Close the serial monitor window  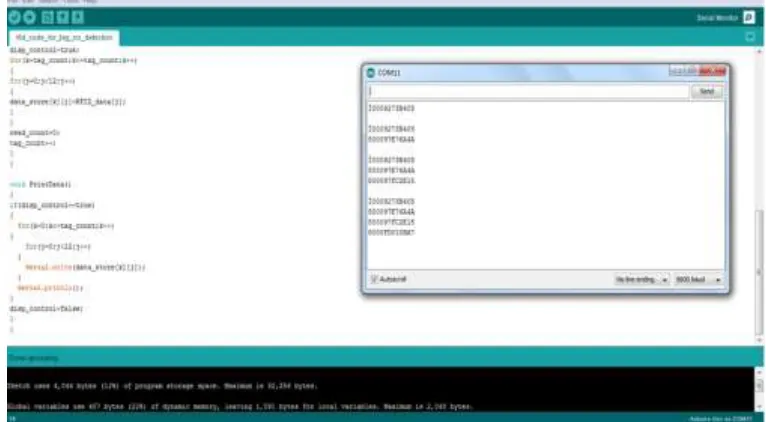click(712, 71)
